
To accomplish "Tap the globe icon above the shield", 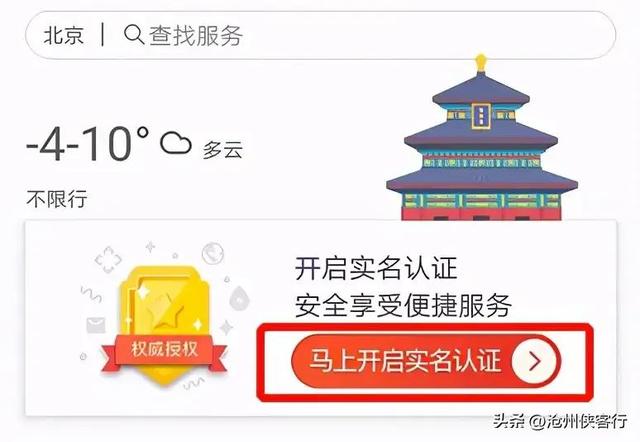I will (x=213, y=253).
